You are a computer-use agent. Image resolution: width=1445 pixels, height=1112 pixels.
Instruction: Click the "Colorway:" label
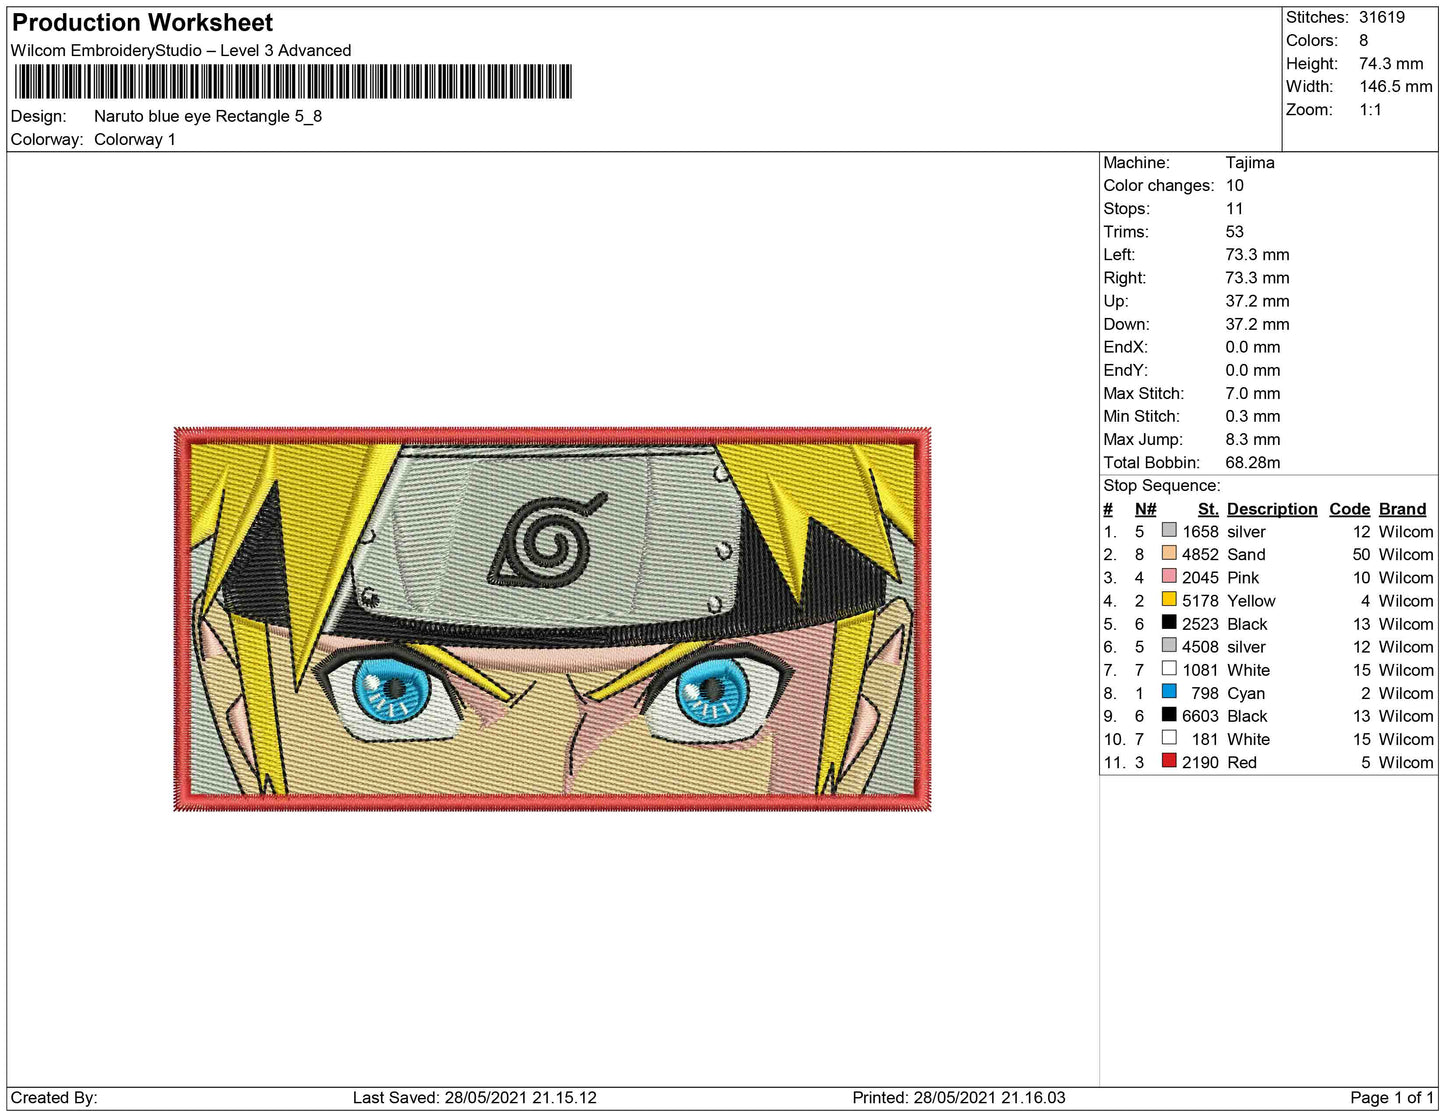[x=47, y=139]
